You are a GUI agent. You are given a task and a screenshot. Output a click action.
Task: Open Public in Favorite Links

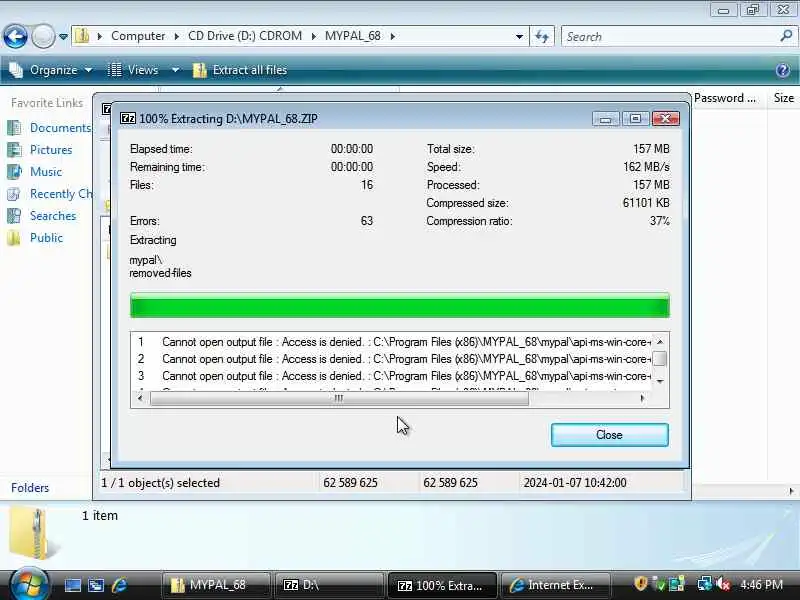[46, 238]
